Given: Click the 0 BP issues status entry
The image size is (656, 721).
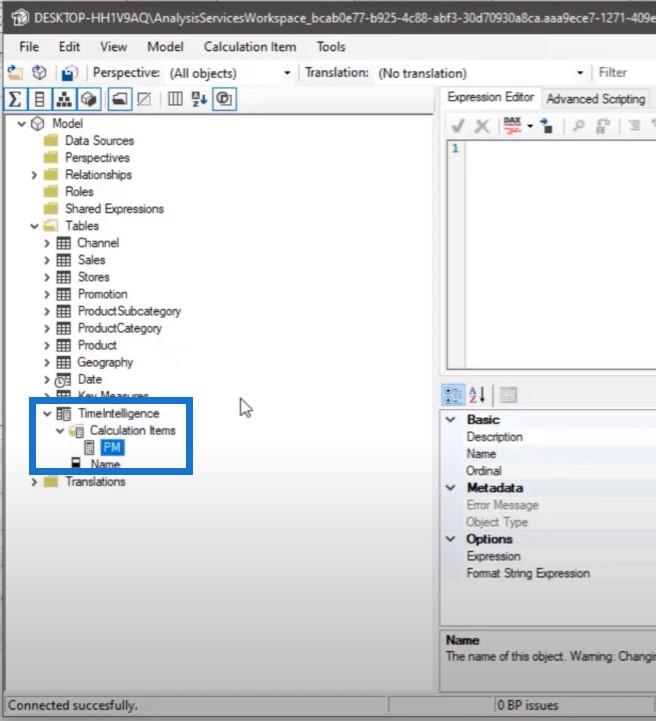Looking at the screenshot, I should pyautogui.click(x=528, y=705).
